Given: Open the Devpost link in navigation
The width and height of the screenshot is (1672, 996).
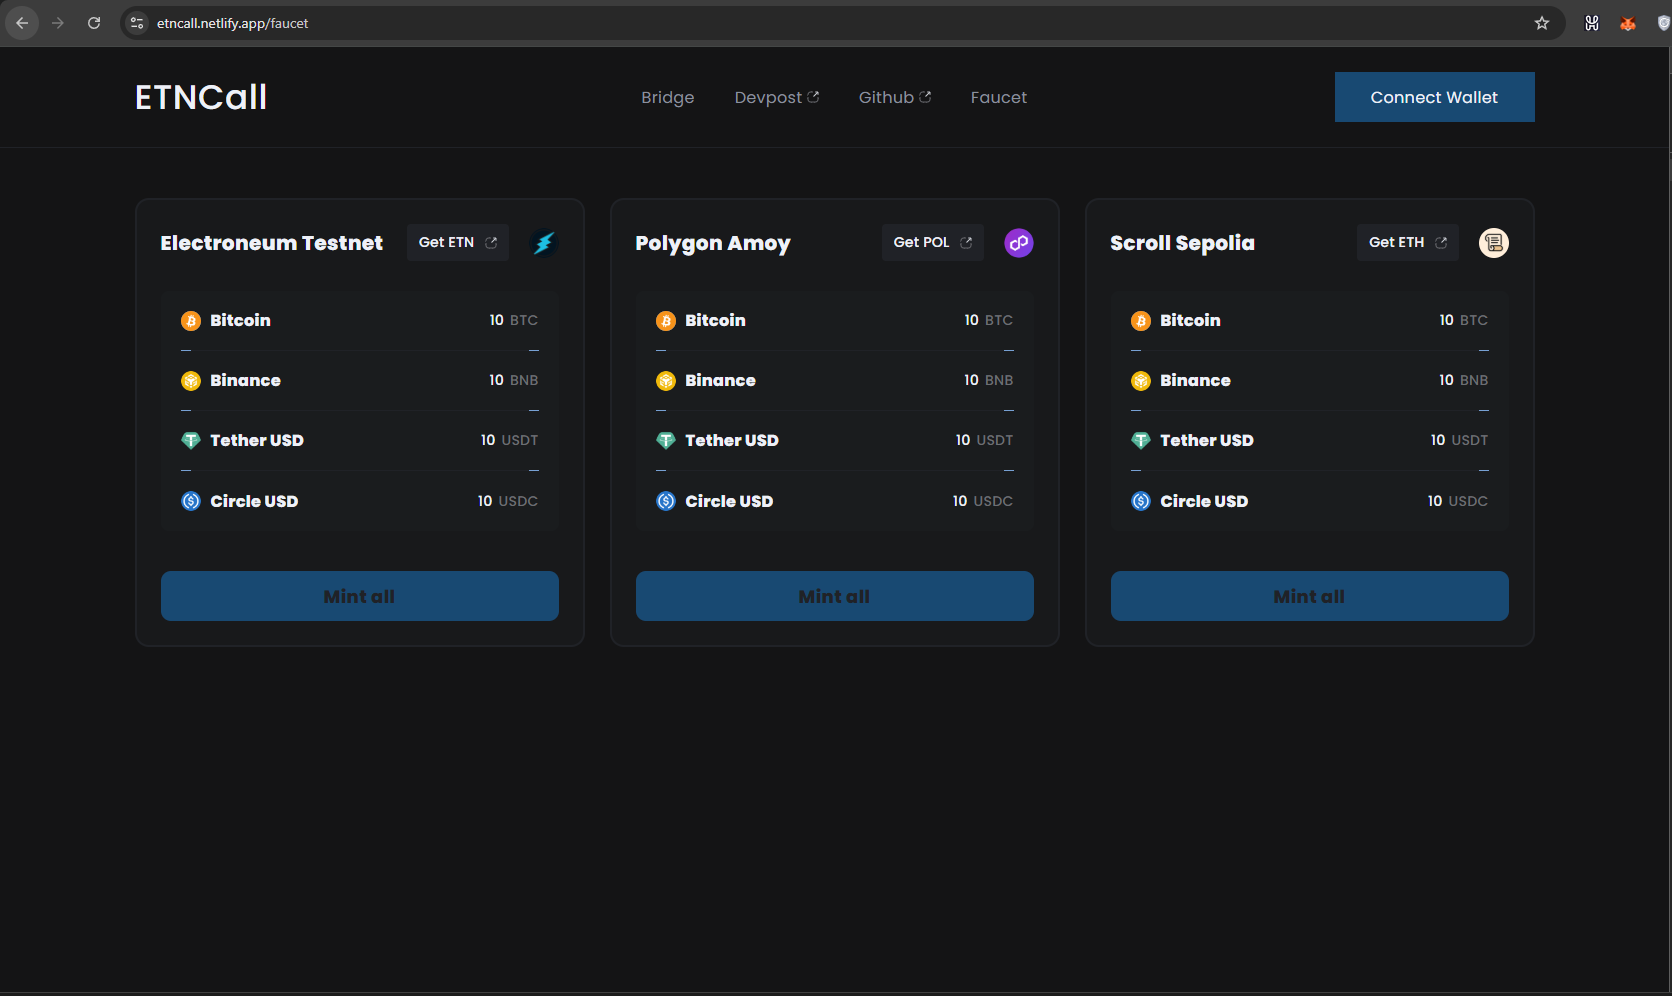Looking at the screenshot, I should click(777, 97).
